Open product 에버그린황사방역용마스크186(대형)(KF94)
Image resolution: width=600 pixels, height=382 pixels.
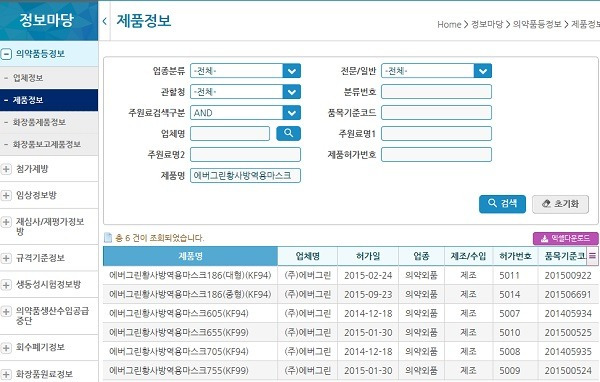[190, 276]
